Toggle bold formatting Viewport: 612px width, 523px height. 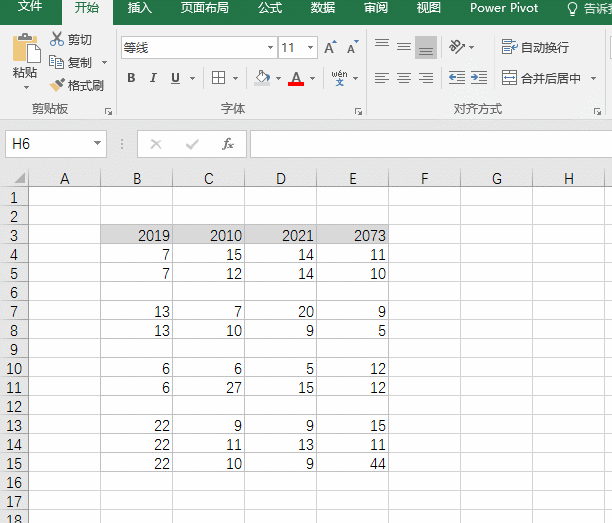131,78
